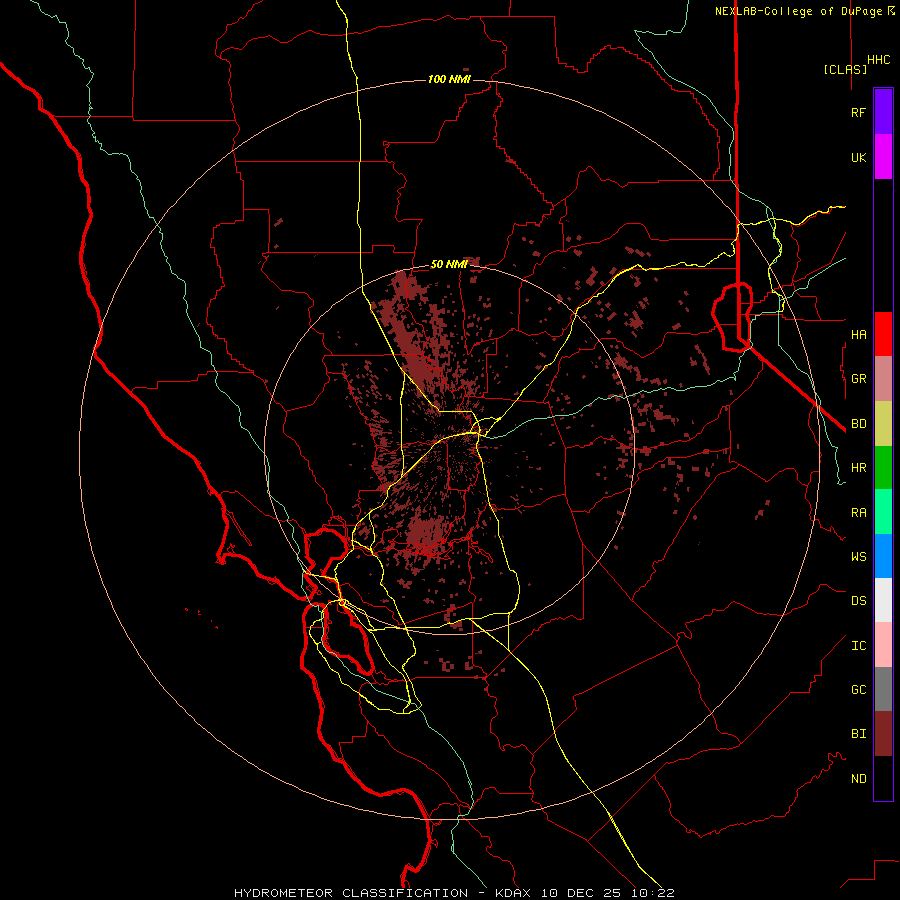Viewport: 900px width, 900px height.
Task: Click the DS white legend swatch
Action: [x=883, y=600]
